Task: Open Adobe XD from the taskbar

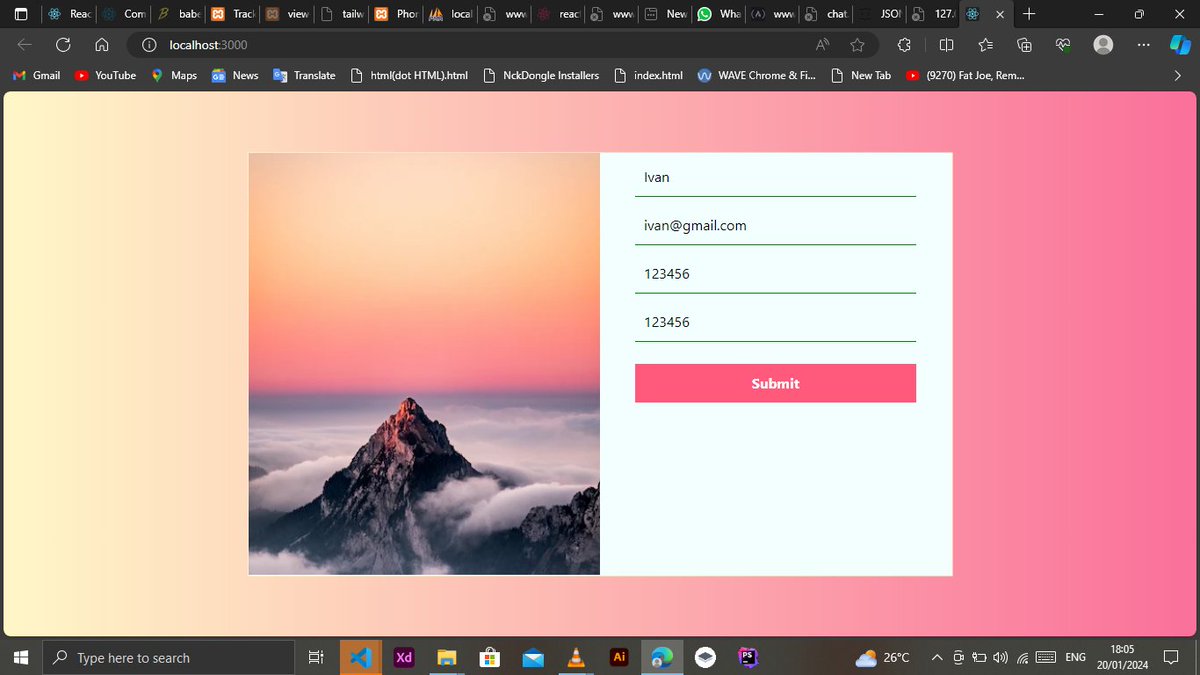Action: (x=404, y=657)
